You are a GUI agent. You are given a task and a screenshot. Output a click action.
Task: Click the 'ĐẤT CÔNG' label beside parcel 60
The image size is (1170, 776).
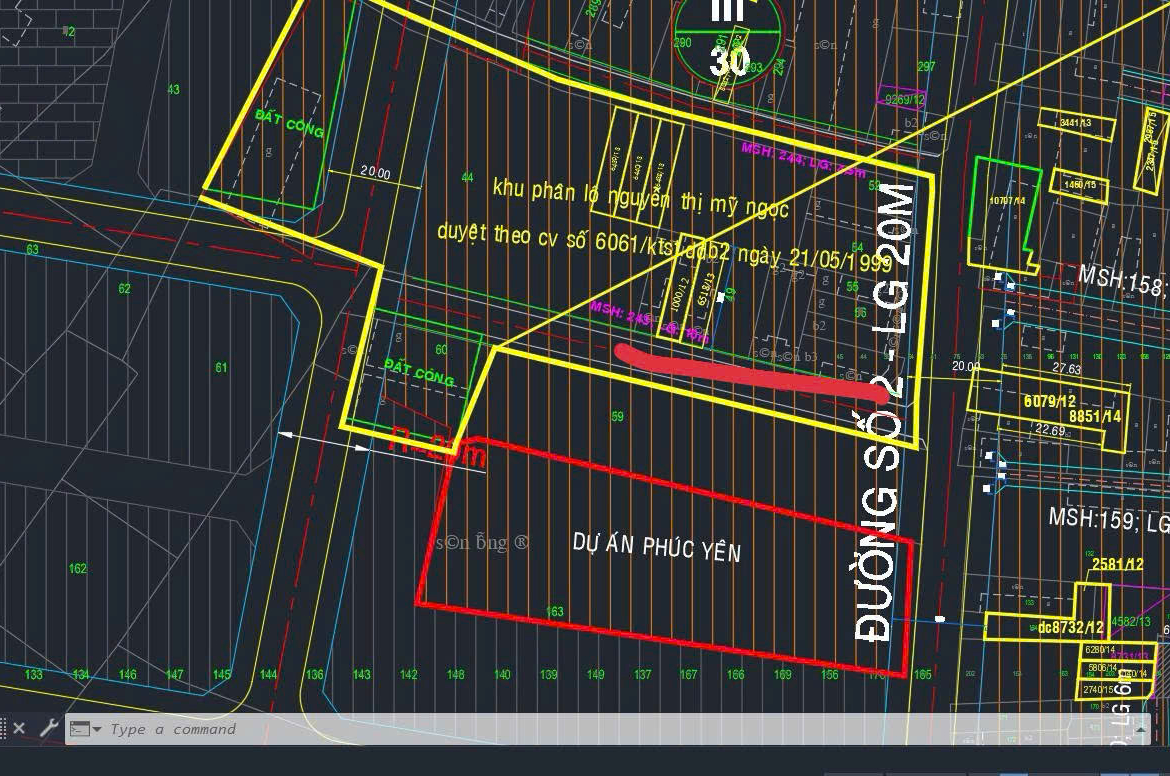[419, 373]
